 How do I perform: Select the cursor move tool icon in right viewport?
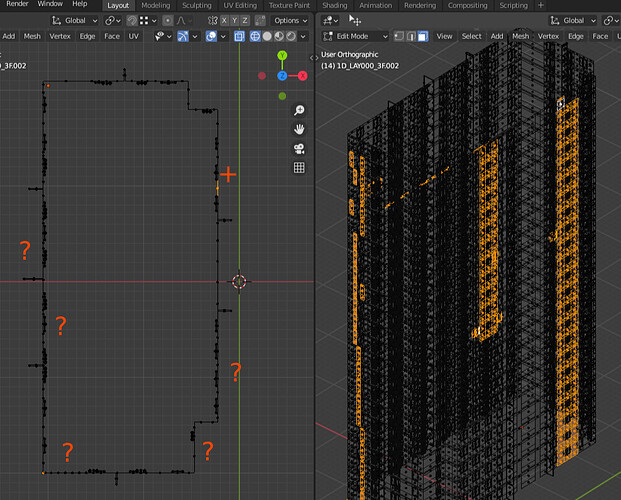pyautogui.click(x=355, y=20)
